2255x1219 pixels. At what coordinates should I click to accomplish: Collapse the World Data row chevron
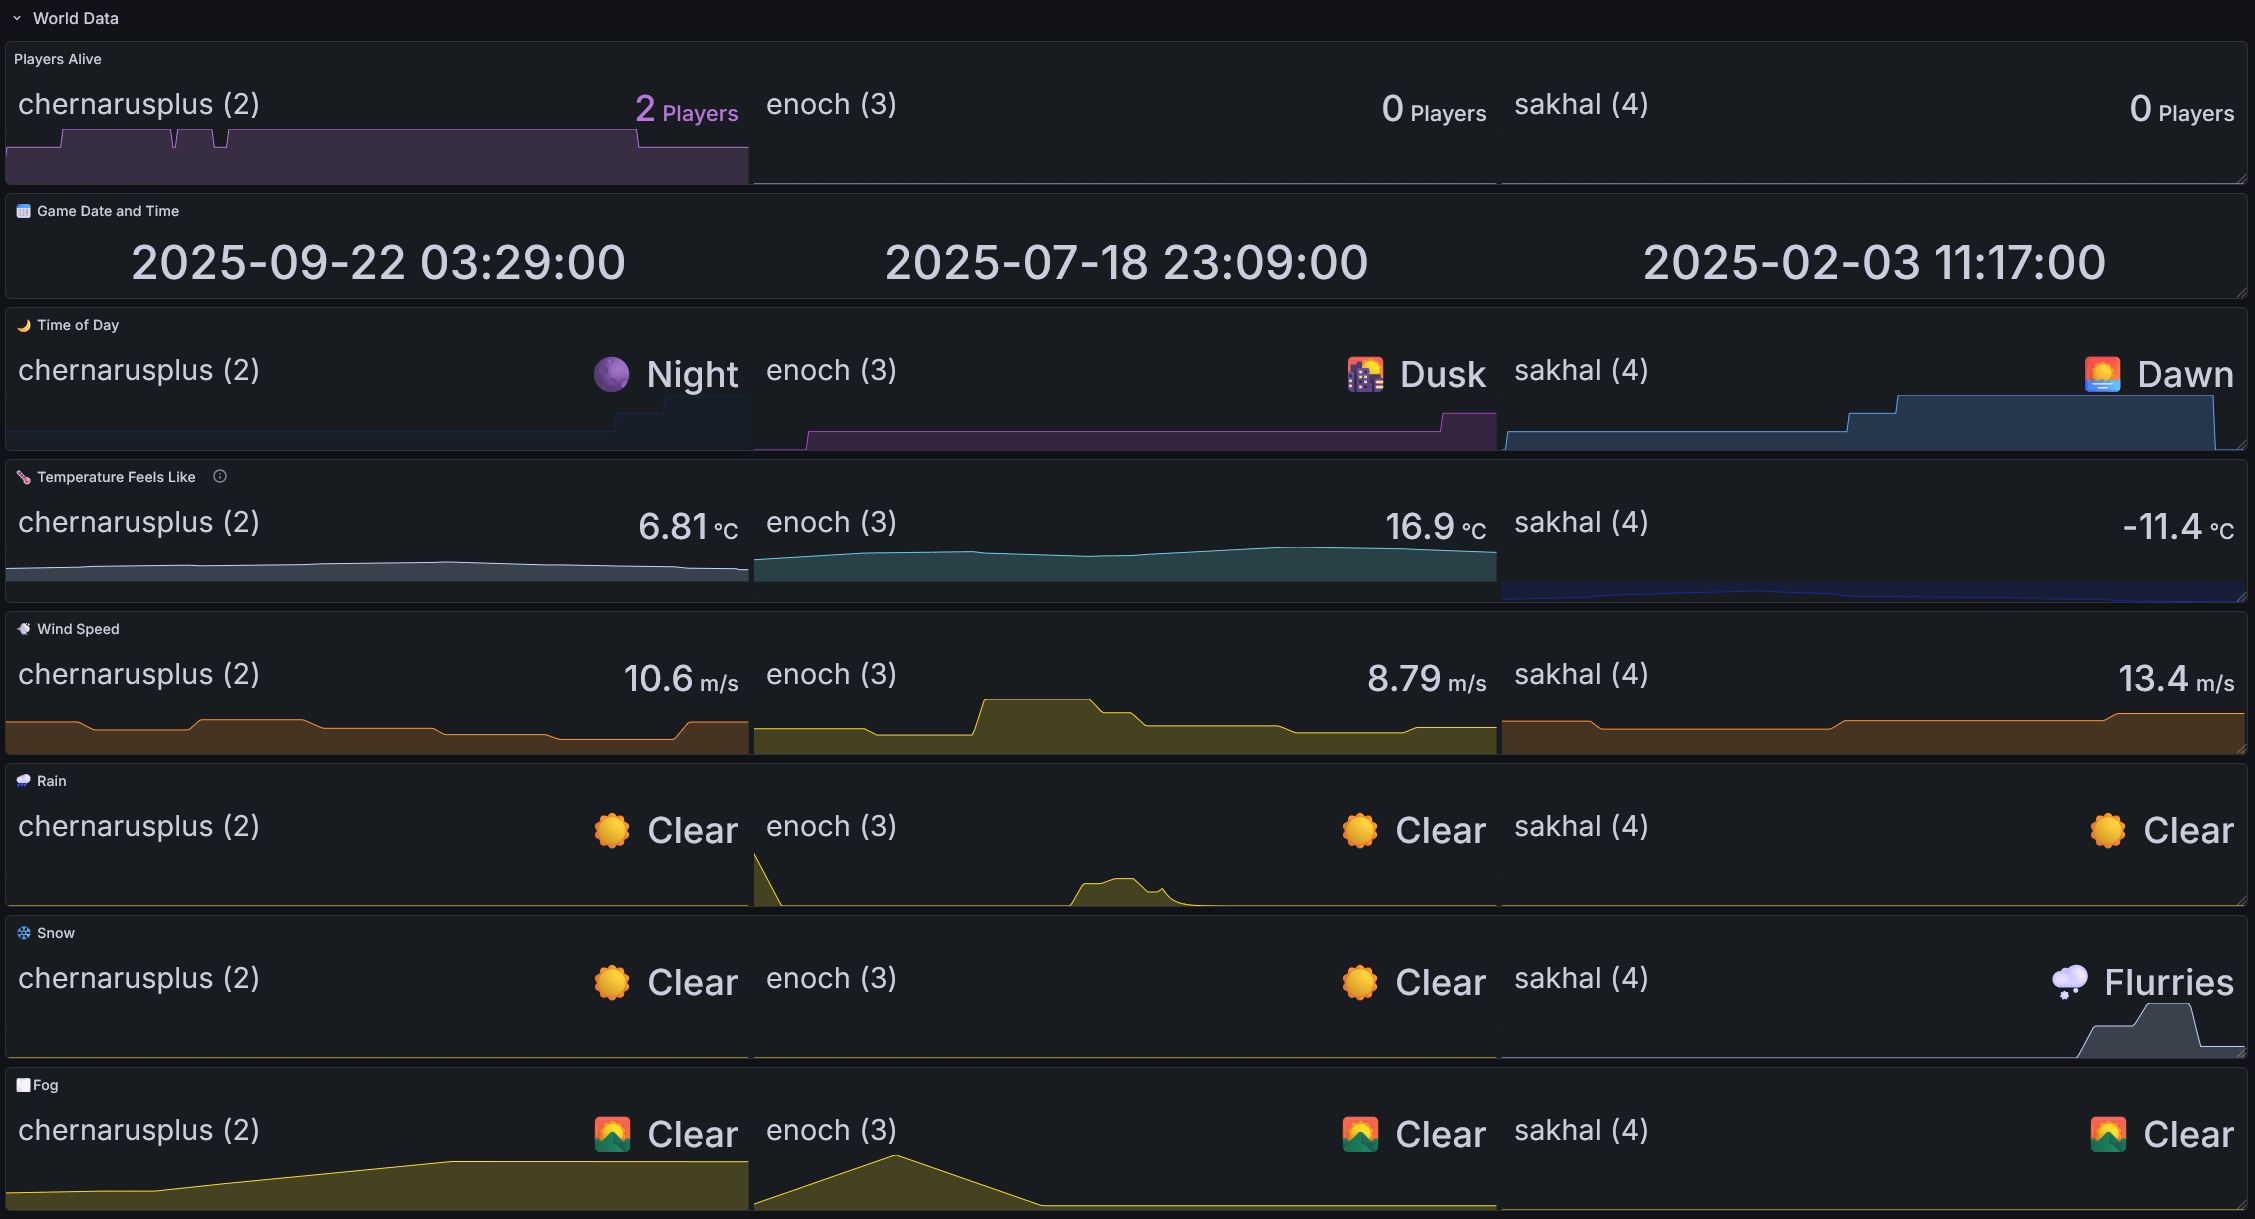(17, 18)
